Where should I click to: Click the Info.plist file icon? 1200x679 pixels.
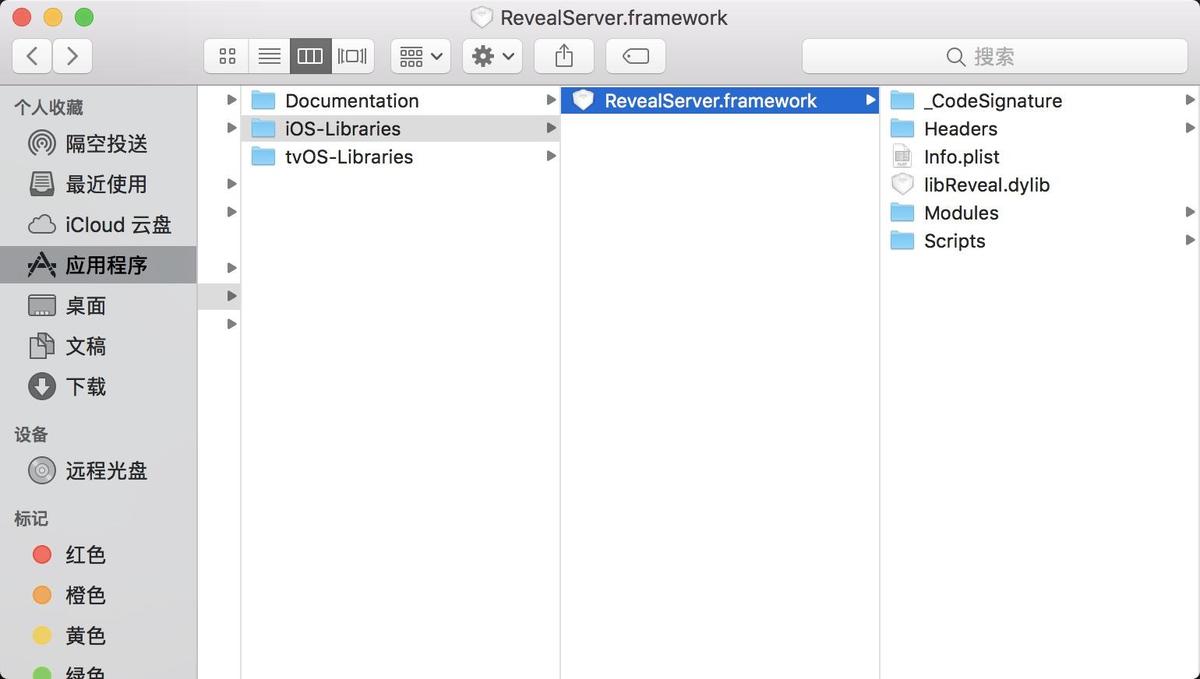coord(902,157)
